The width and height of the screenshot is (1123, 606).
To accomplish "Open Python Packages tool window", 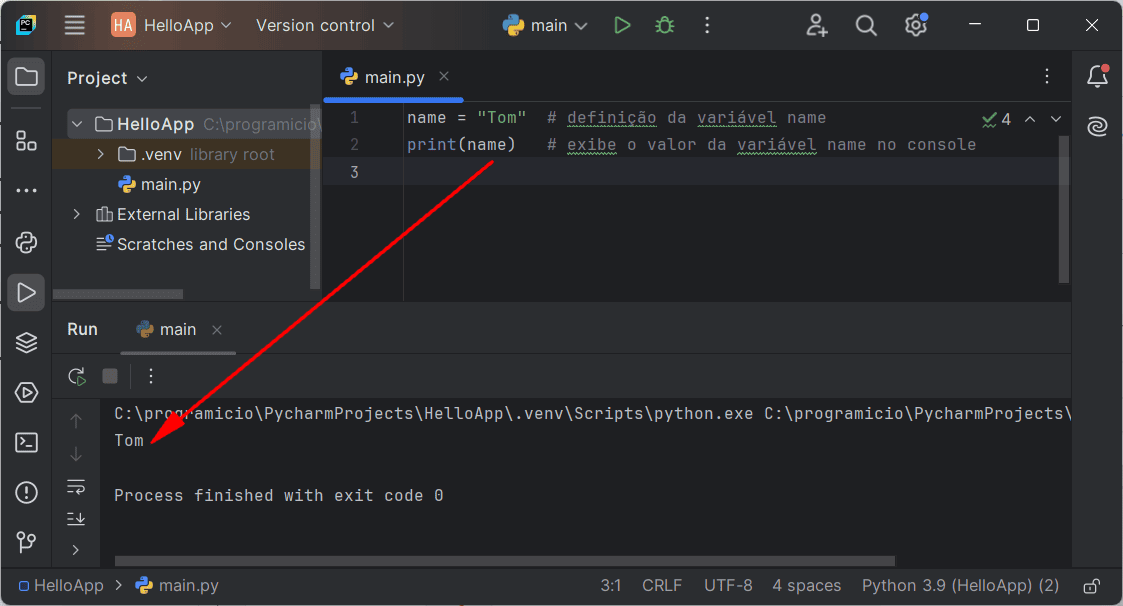I will click(x=26, y=243).
